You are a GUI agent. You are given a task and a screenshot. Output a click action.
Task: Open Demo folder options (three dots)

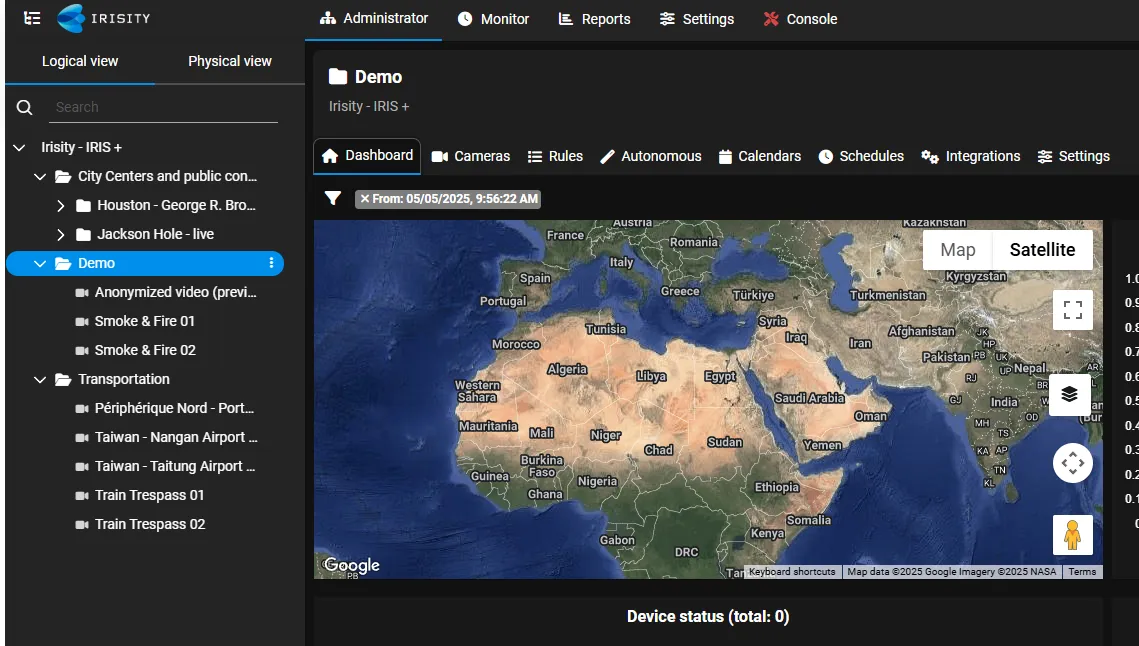point(271,263)
